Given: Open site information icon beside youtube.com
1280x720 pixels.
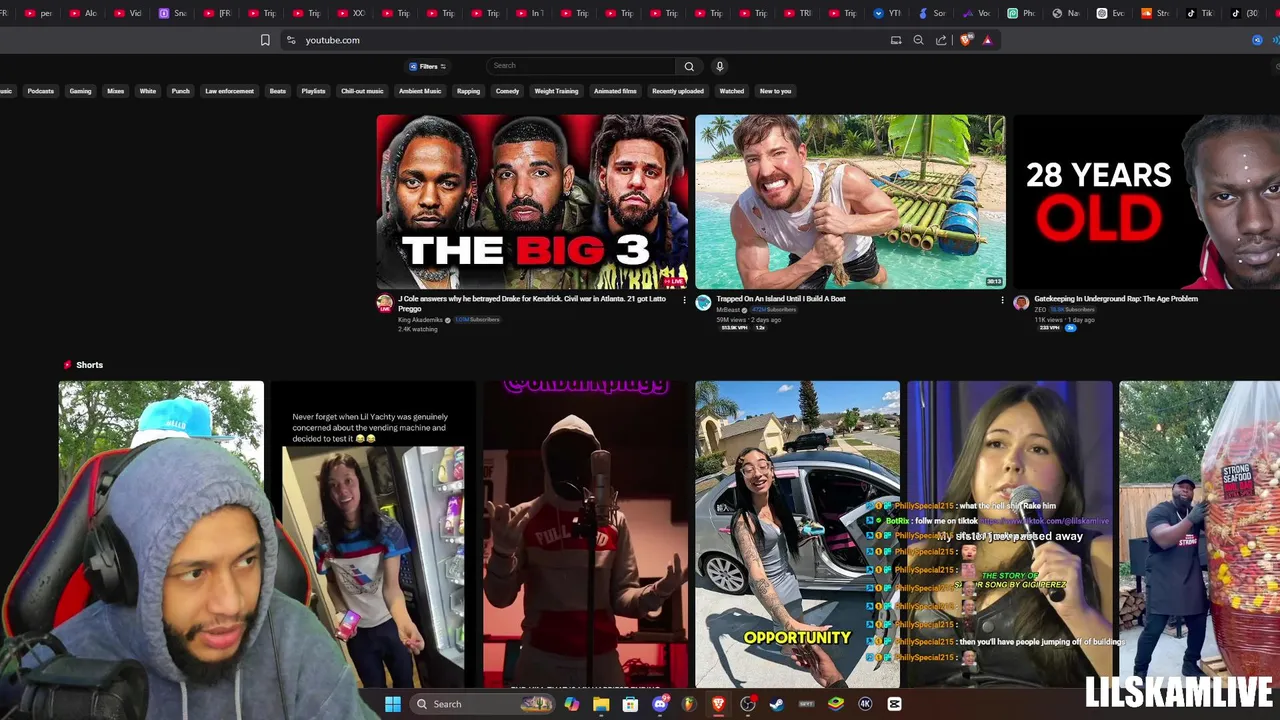Looking at the screenshot, I should tap(291, 40).
